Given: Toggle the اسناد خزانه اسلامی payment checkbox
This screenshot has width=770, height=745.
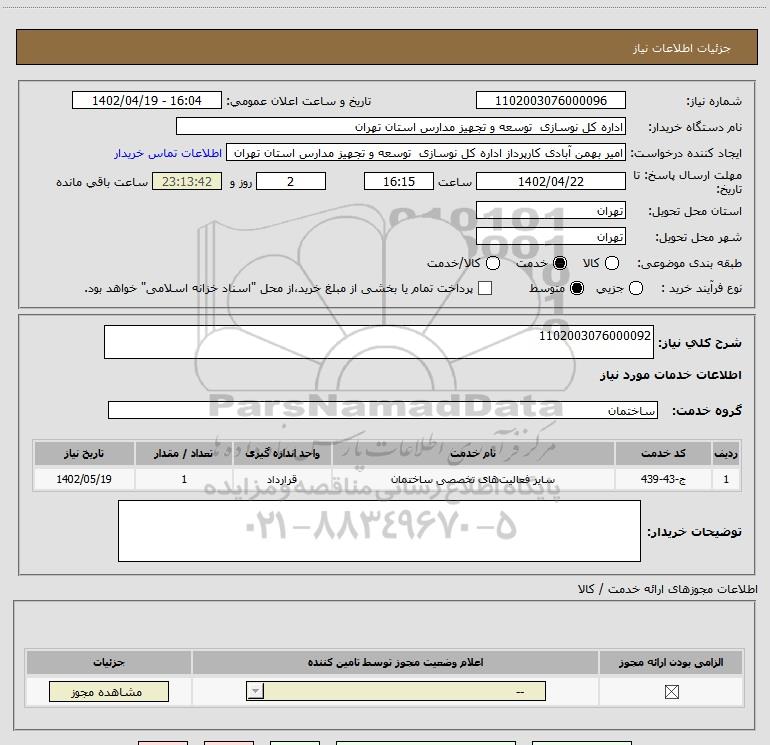Looking at the screenshot, I should (485, 288).
